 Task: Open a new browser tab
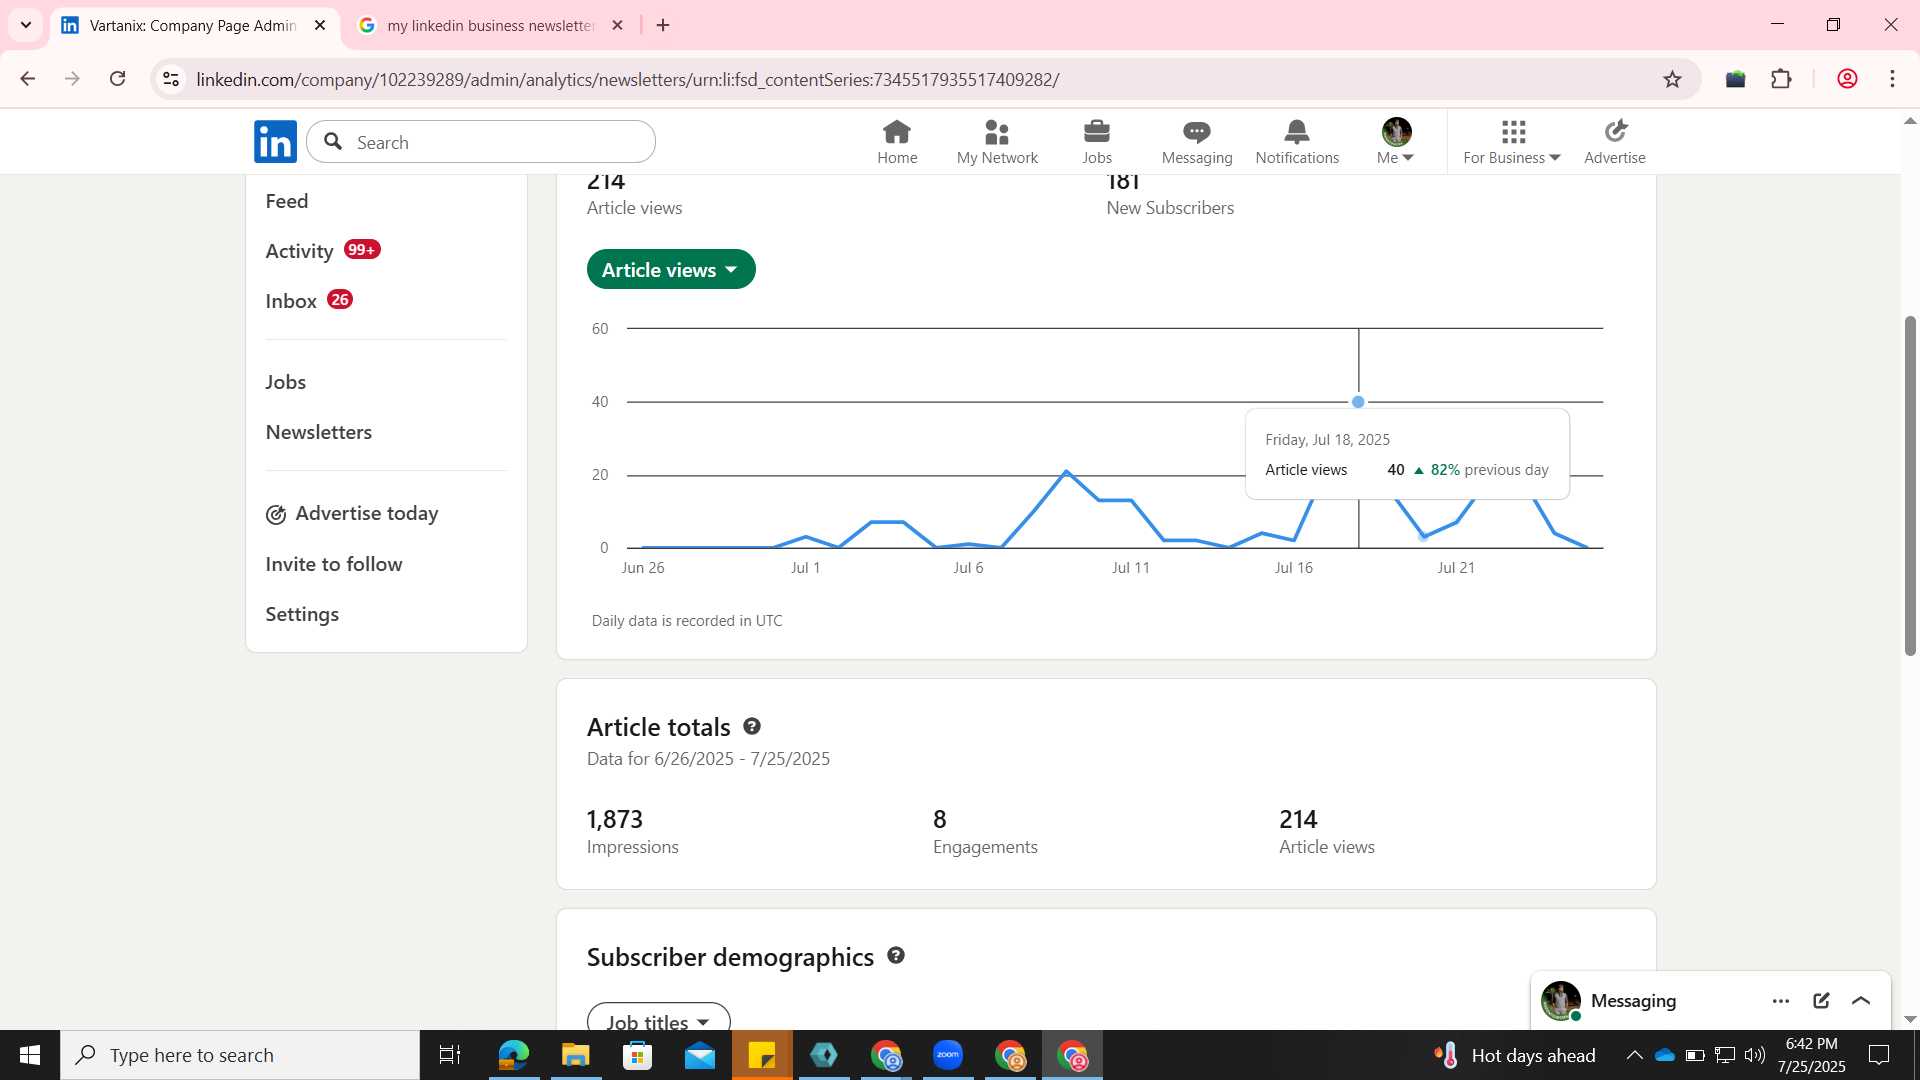(663, 25)
